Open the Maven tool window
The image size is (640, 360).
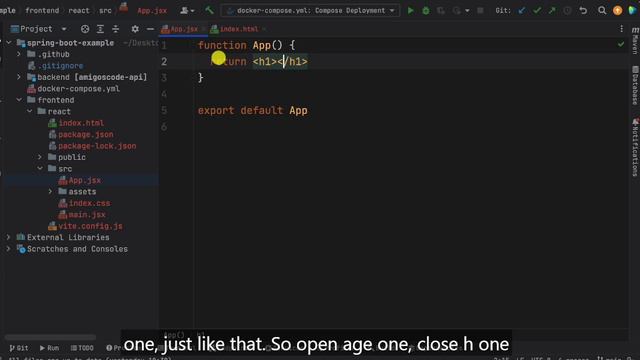click(635, 41)
